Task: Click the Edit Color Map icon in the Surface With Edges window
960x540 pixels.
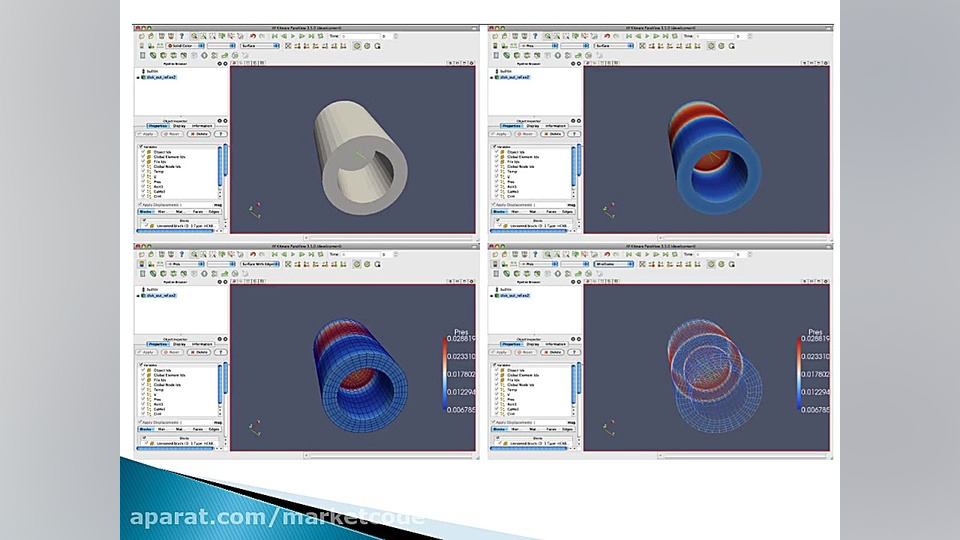Action: [151, 264]
